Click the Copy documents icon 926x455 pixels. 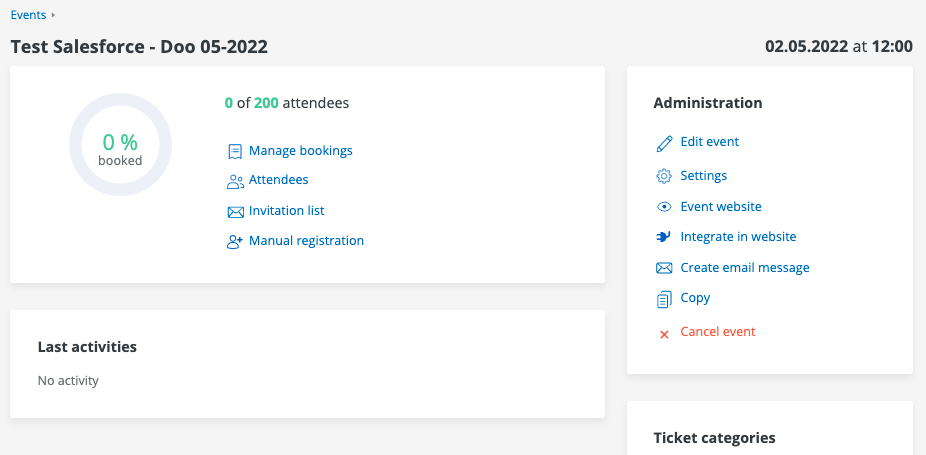pos(664,298)
